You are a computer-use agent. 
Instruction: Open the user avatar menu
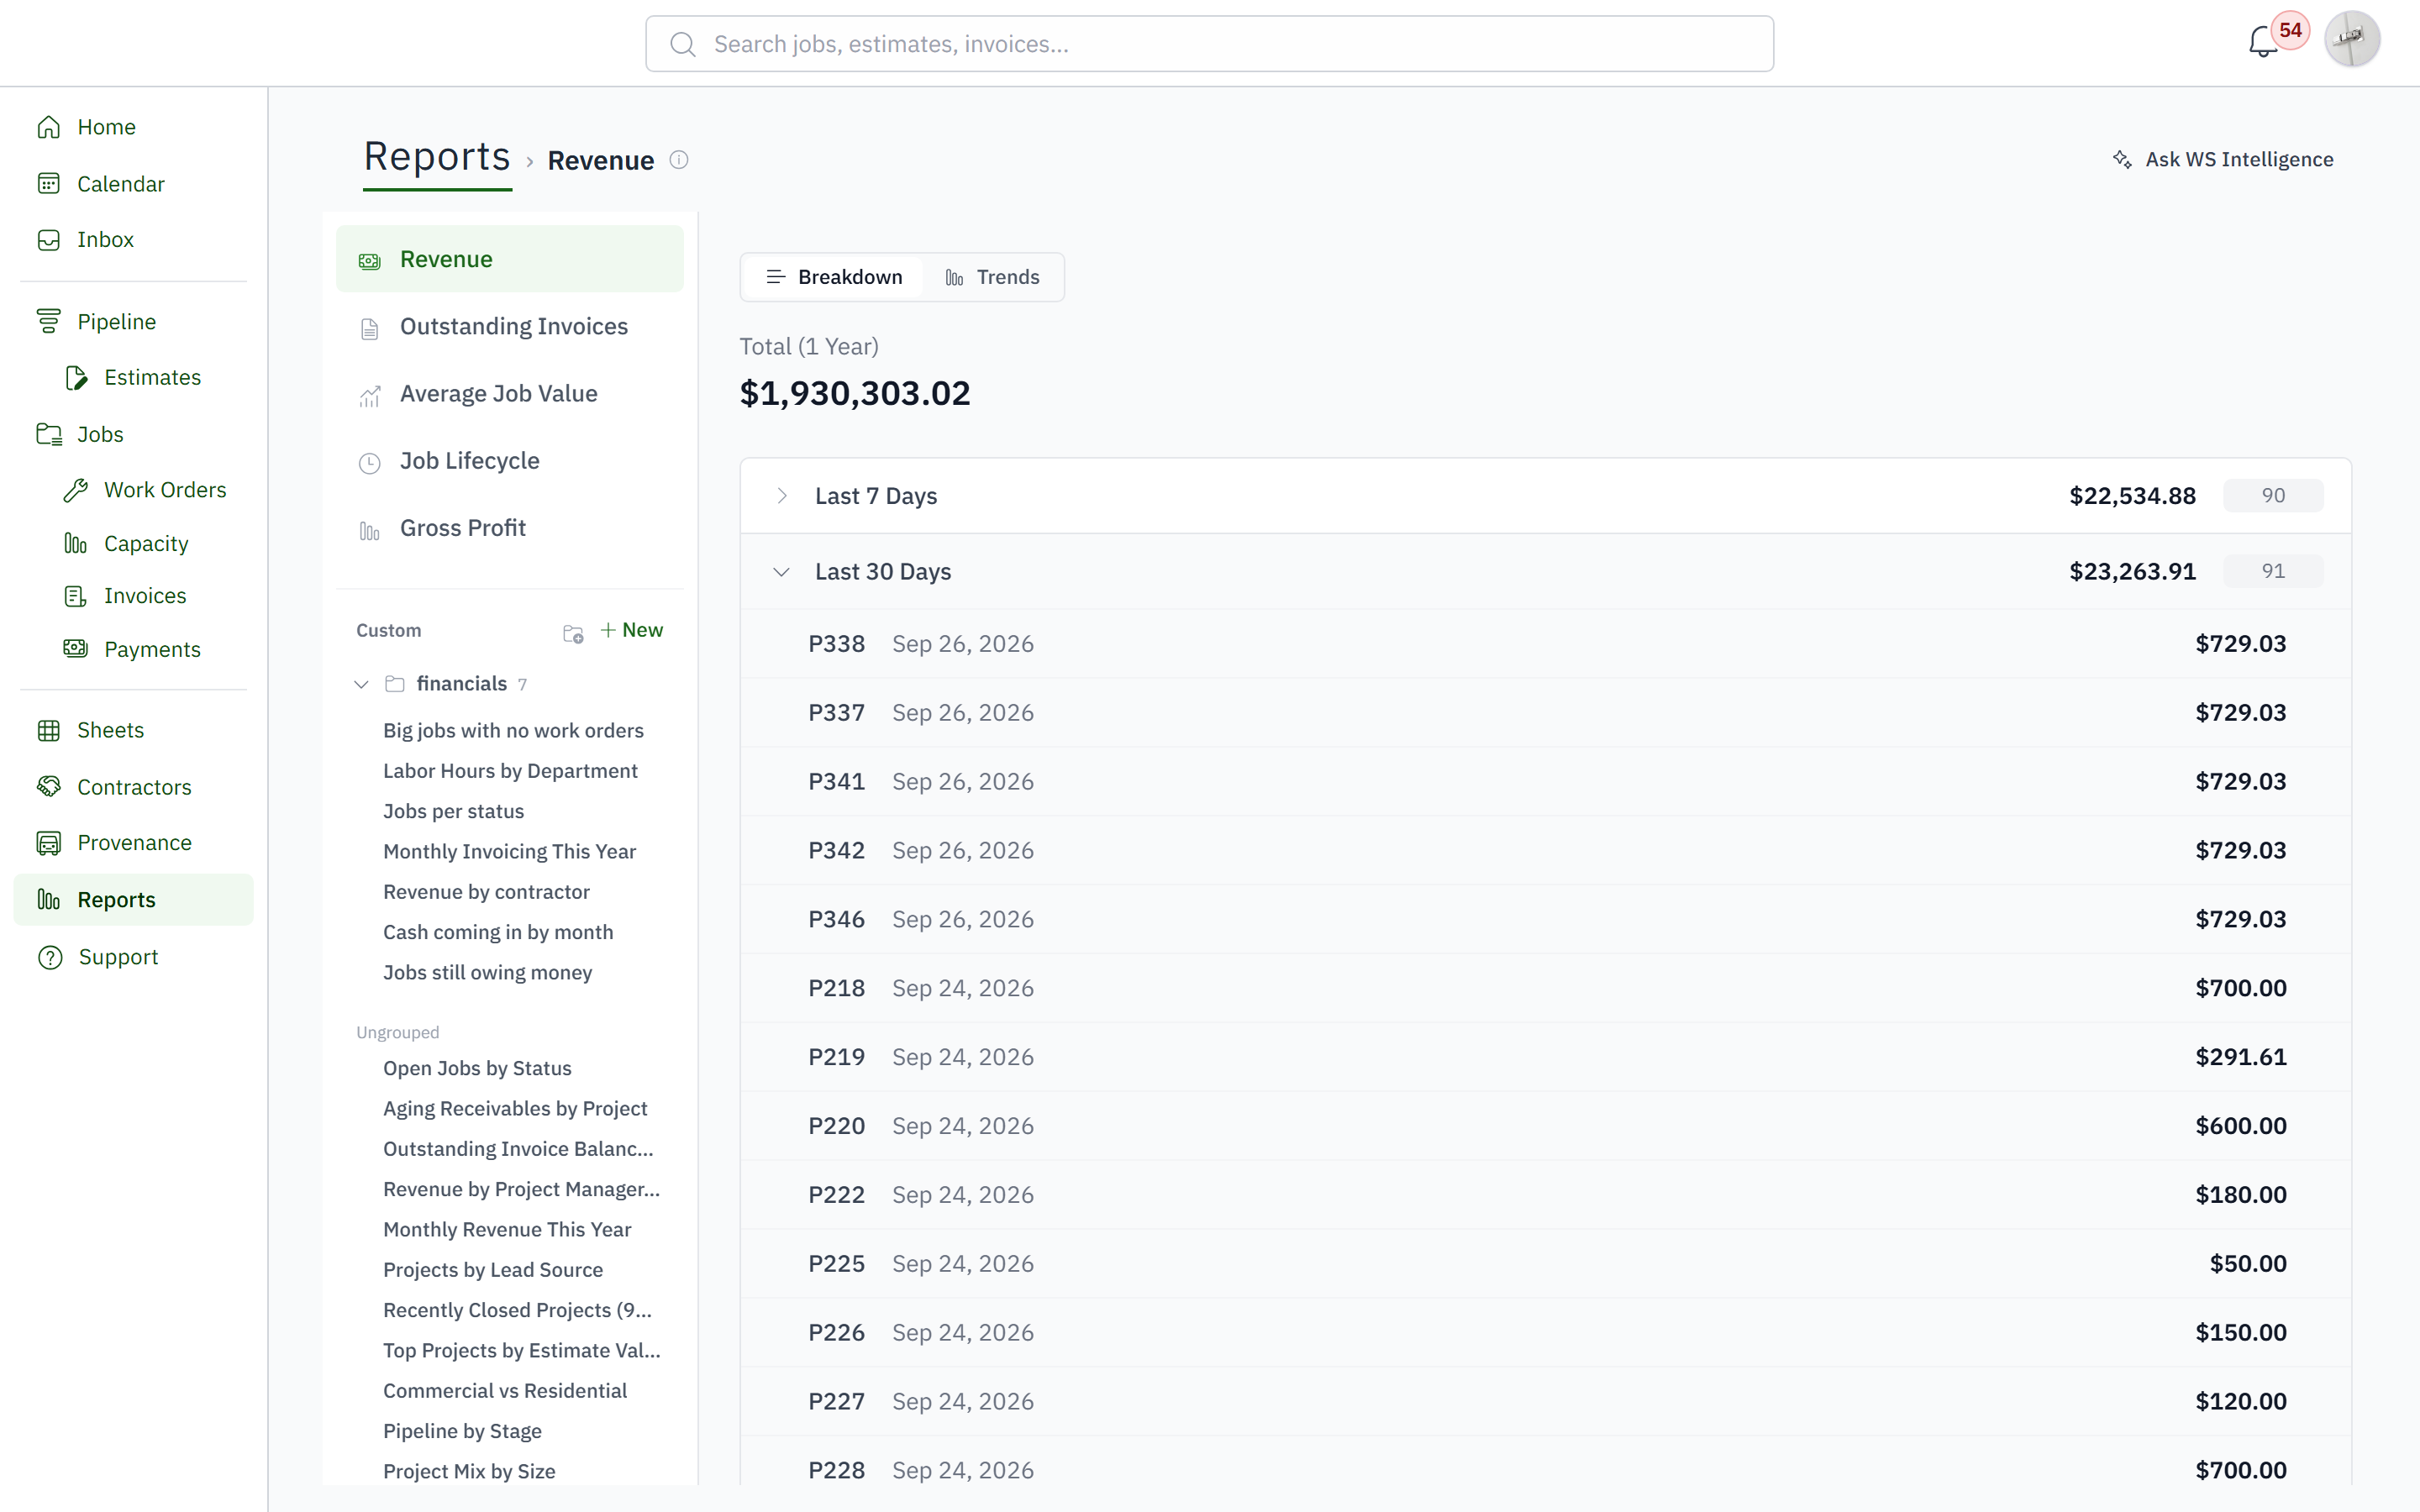click(2352, 40)
